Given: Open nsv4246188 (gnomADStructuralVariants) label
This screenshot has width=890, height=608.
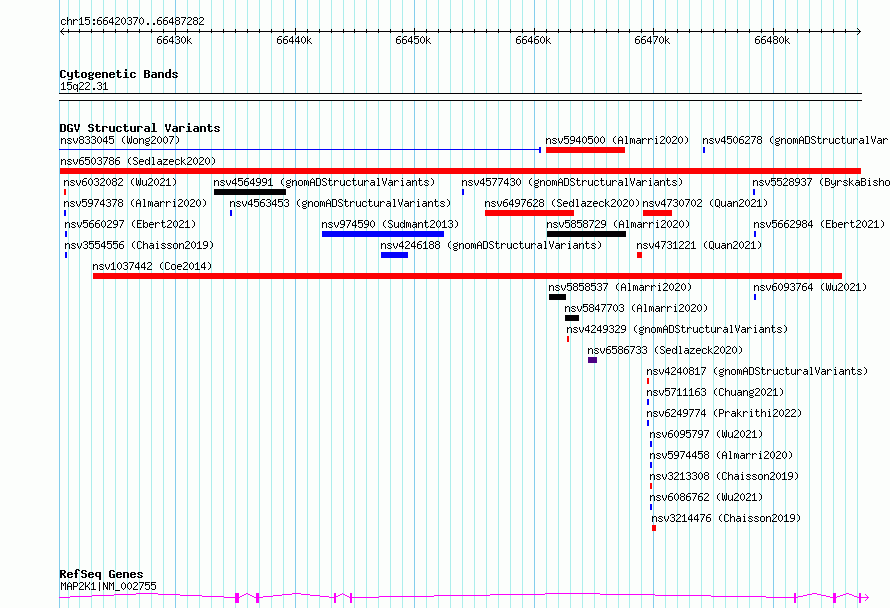Looking at the screenshot, I should coord(491,245).
